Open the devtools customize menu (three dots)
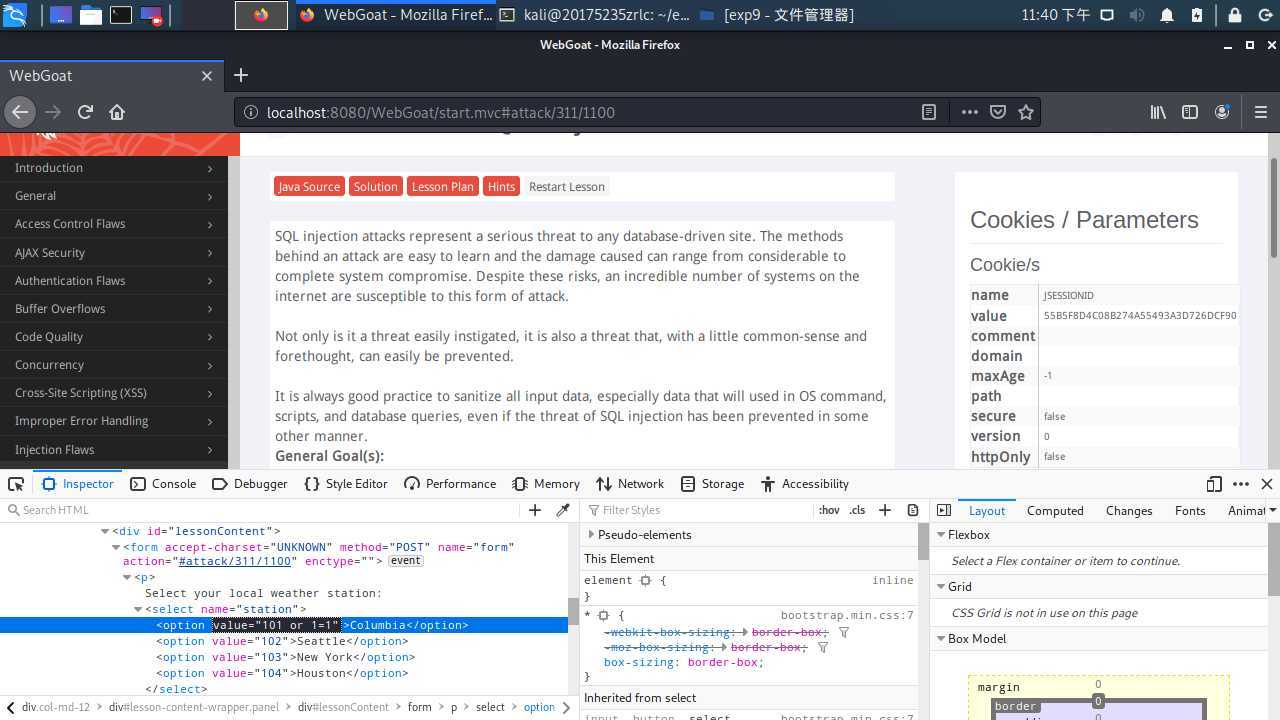The image size is (1280, 720). [x=1241, y=484]
